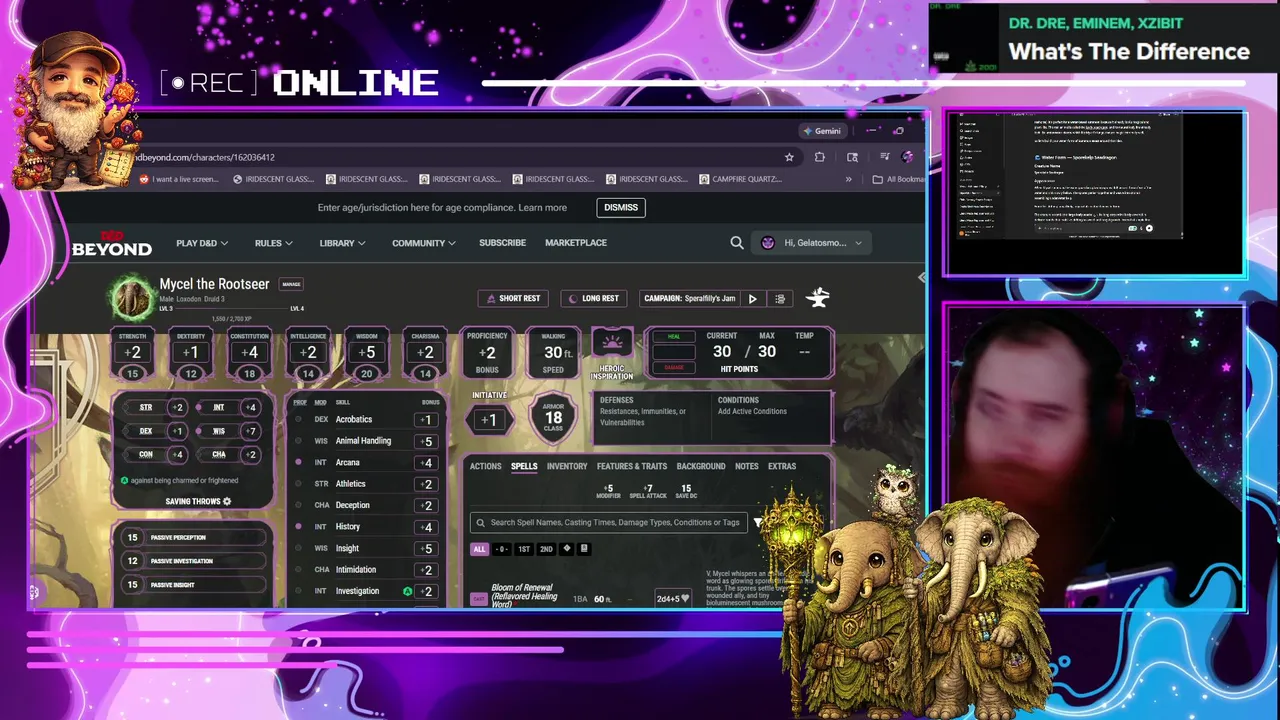Screen dimensions: 1280x720
Task: Take a LONG REST
Action: point(595,298)
